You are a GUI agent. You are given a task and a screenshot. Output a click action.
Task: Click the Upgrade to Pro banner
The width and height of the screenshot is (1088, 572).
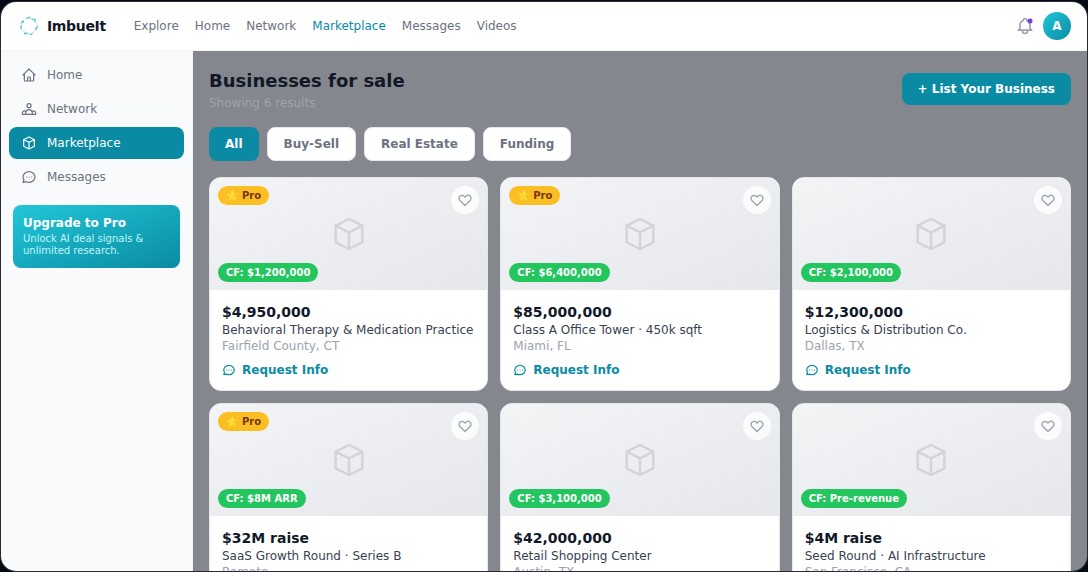(x=96, y=236)
